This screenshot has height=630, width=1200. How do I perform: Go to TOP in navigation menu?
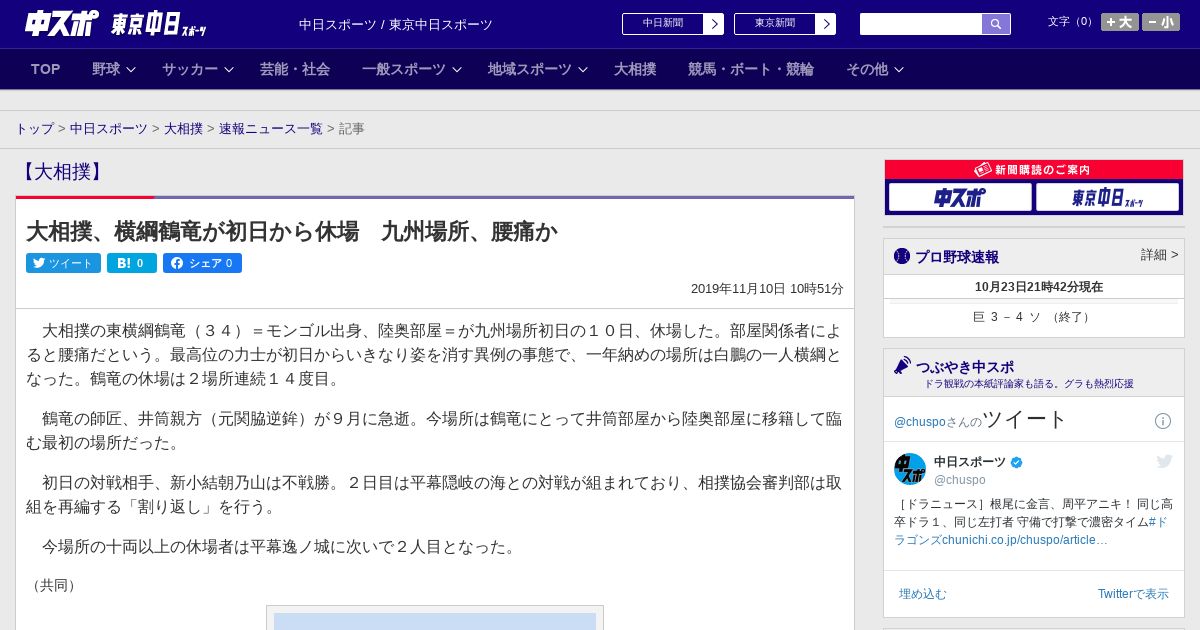pos(46,69)
